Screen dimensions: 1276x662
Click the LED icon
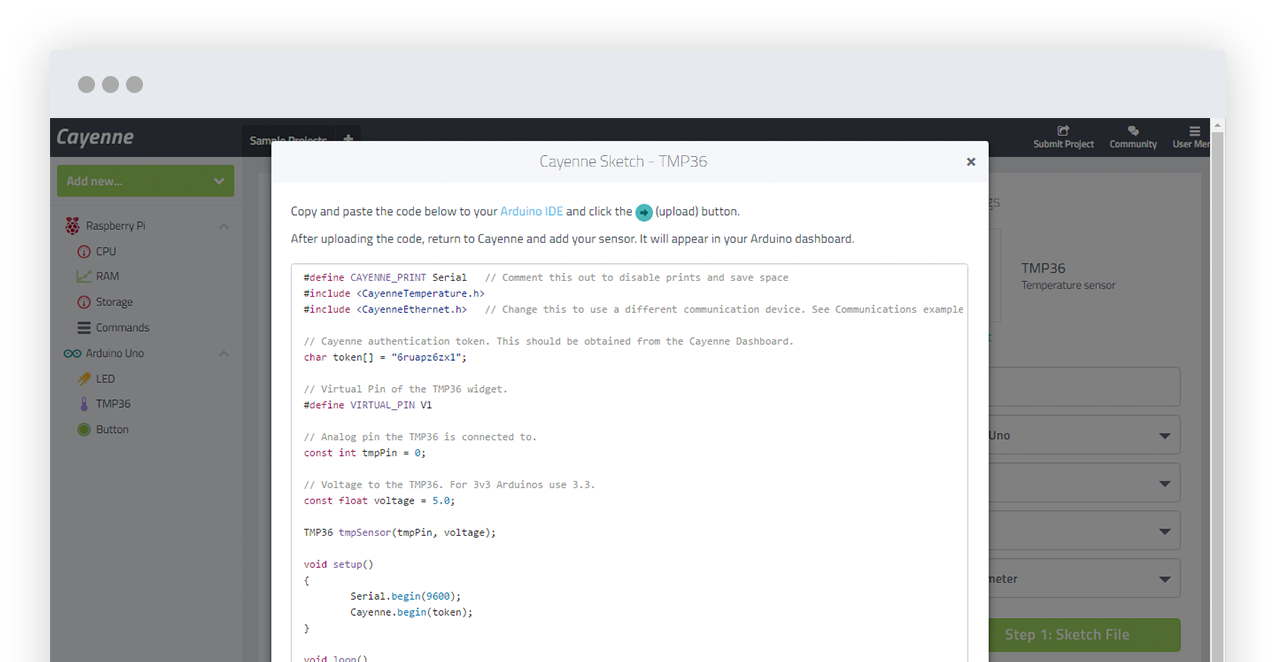click(84, 379)
